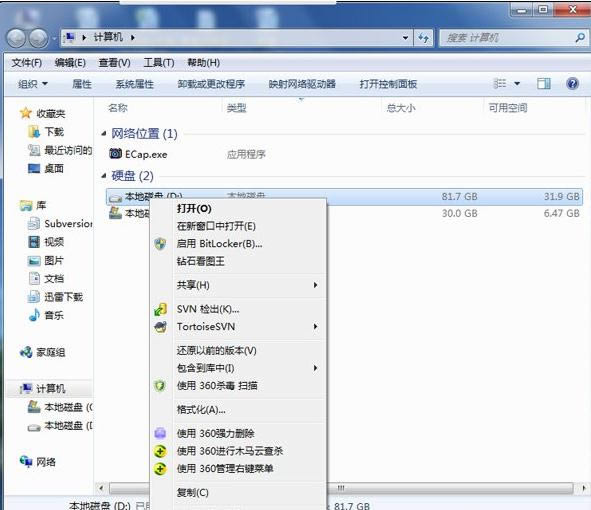591x510 pixels.
Task: Click the Music (音乐) note icon
Action: (34, 315)
